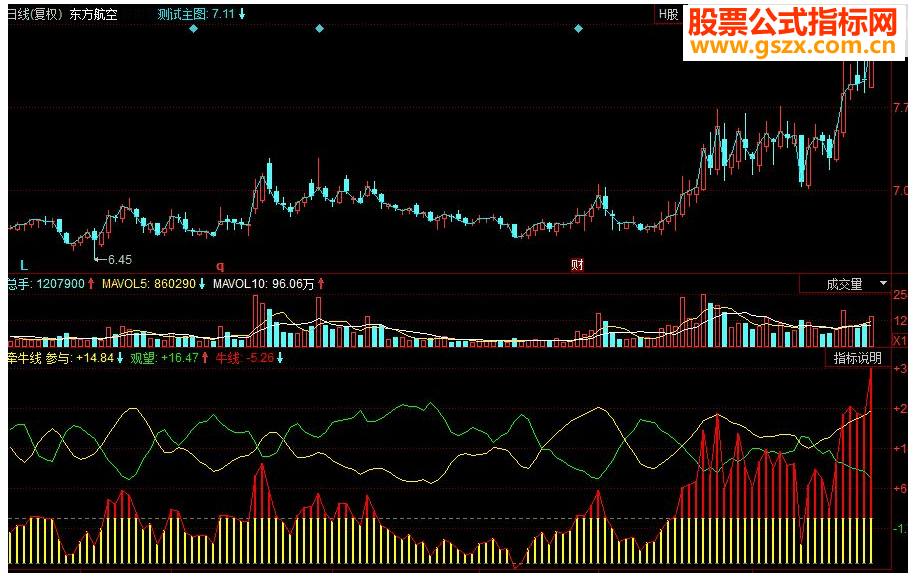Click the H股 button

[x=669, y=15]
